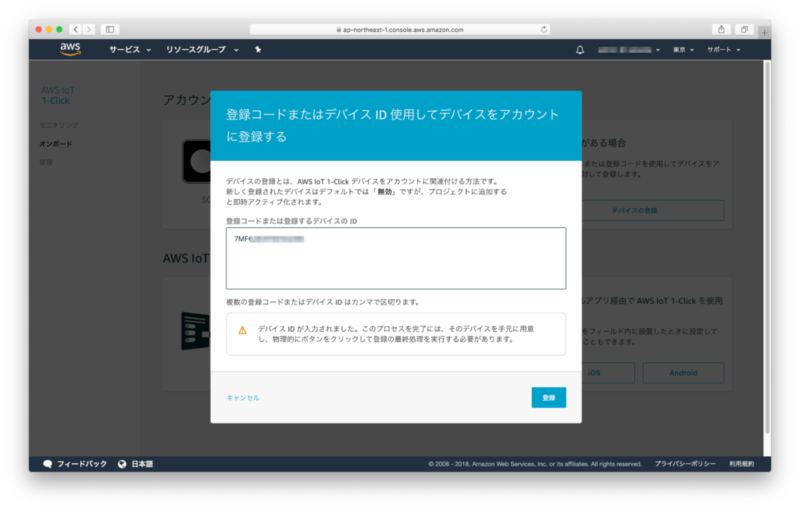800x510 pixels.
Task: Click the Safari back button
Action: point(76,29)
